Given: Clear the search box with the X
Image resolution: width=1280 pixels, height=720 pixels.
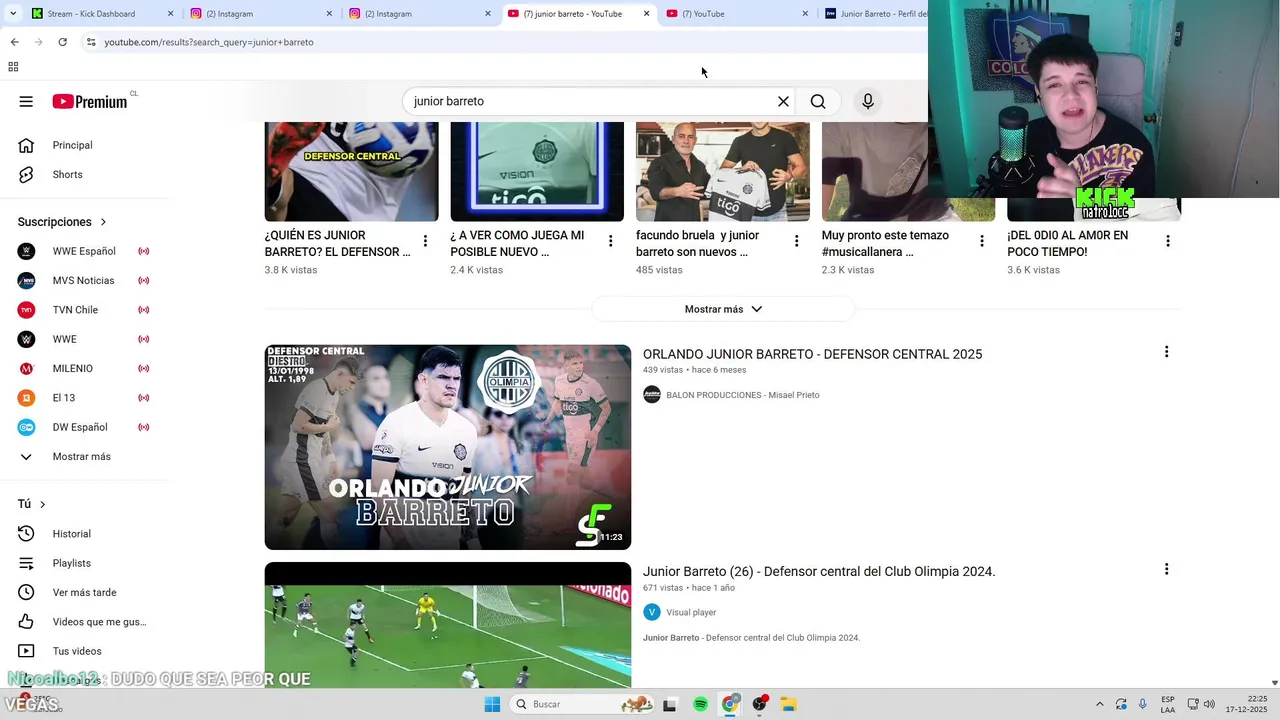Looking at the screenshot, I should [783, 101].
